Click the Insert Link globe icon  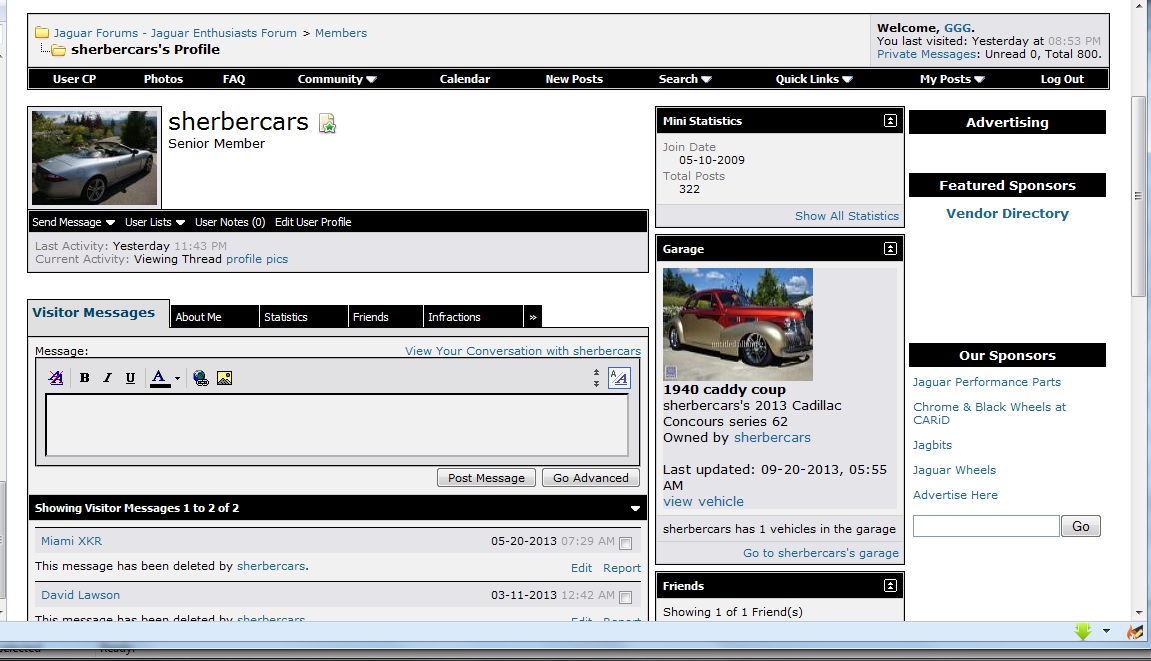coord(200,378)
